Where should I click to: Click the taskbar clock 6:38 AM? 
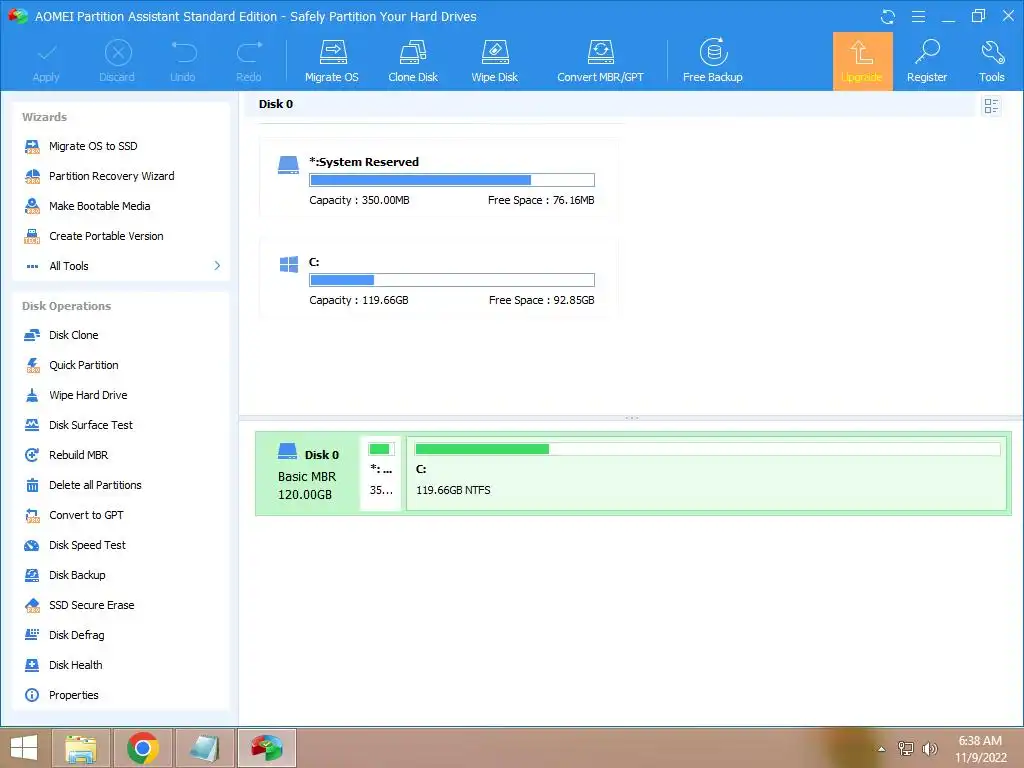point(980,741)
